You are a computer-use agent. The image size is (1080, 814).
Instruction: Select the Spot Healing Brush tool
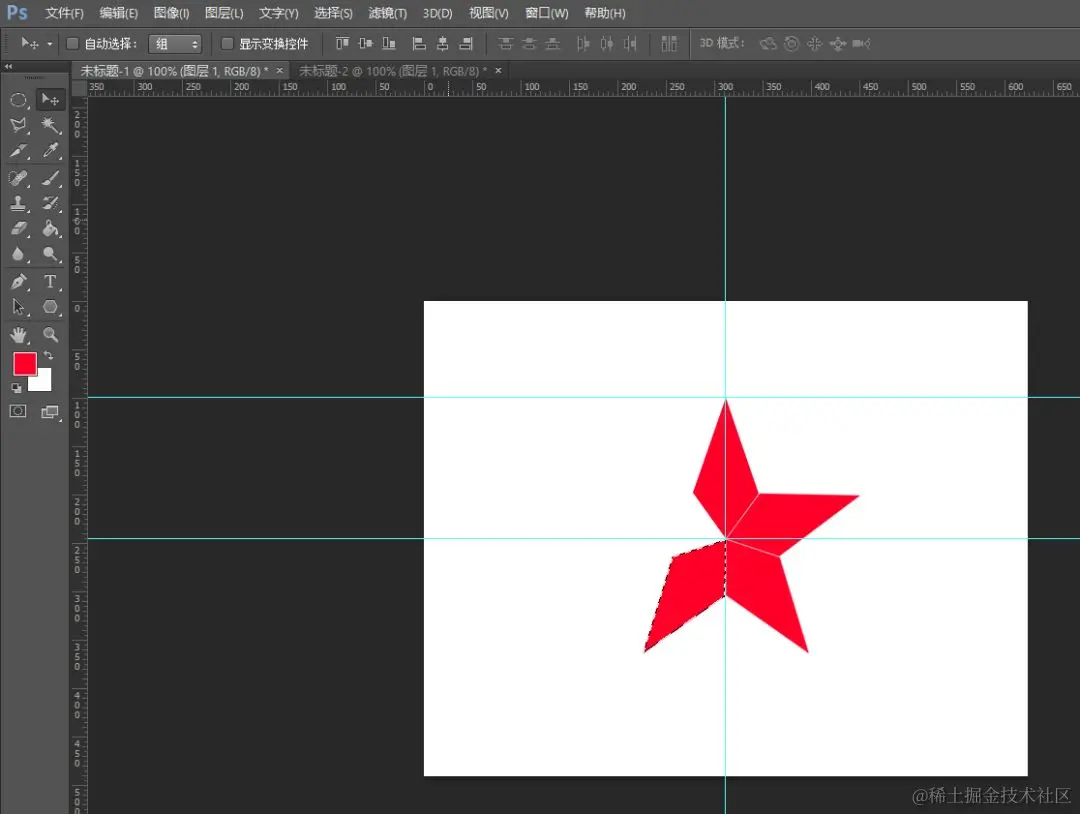tap(19, 178)
